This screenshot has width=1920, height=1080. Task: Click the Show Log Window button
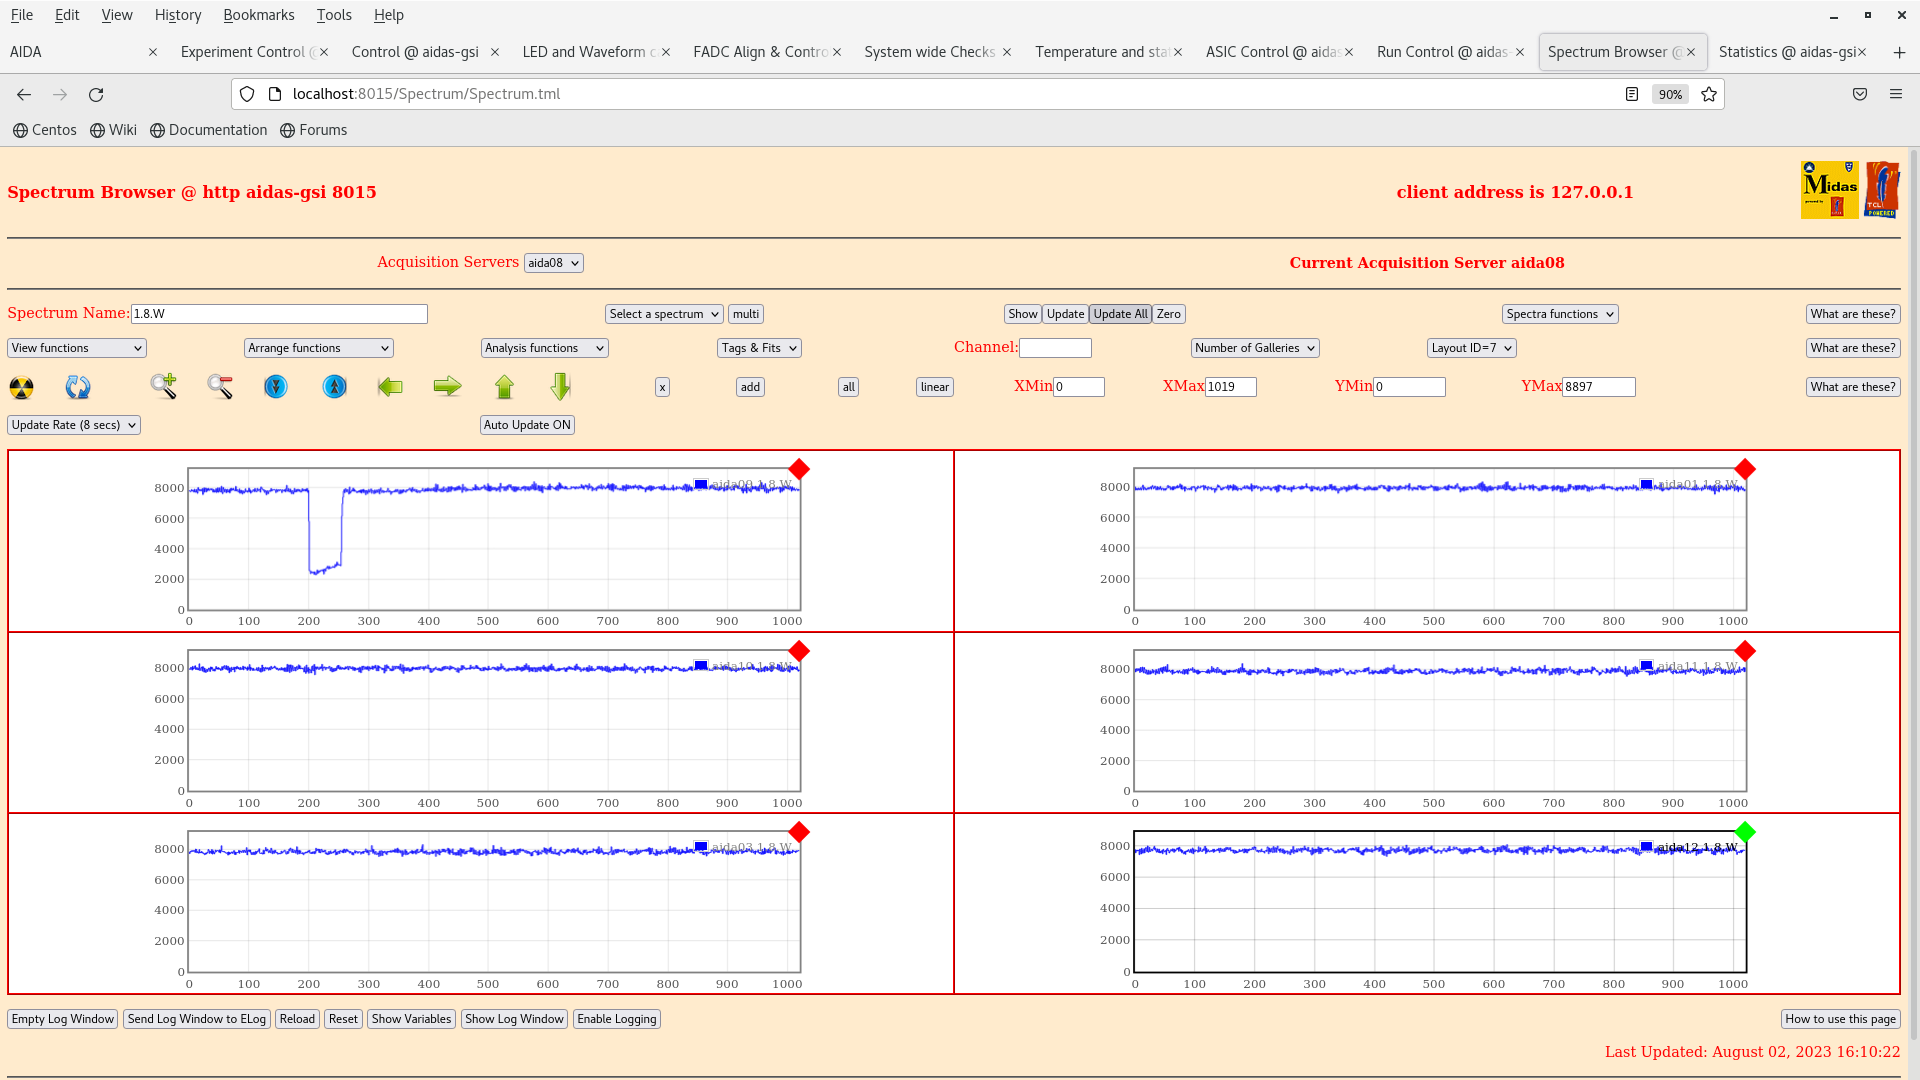[x=514, y=1019]
